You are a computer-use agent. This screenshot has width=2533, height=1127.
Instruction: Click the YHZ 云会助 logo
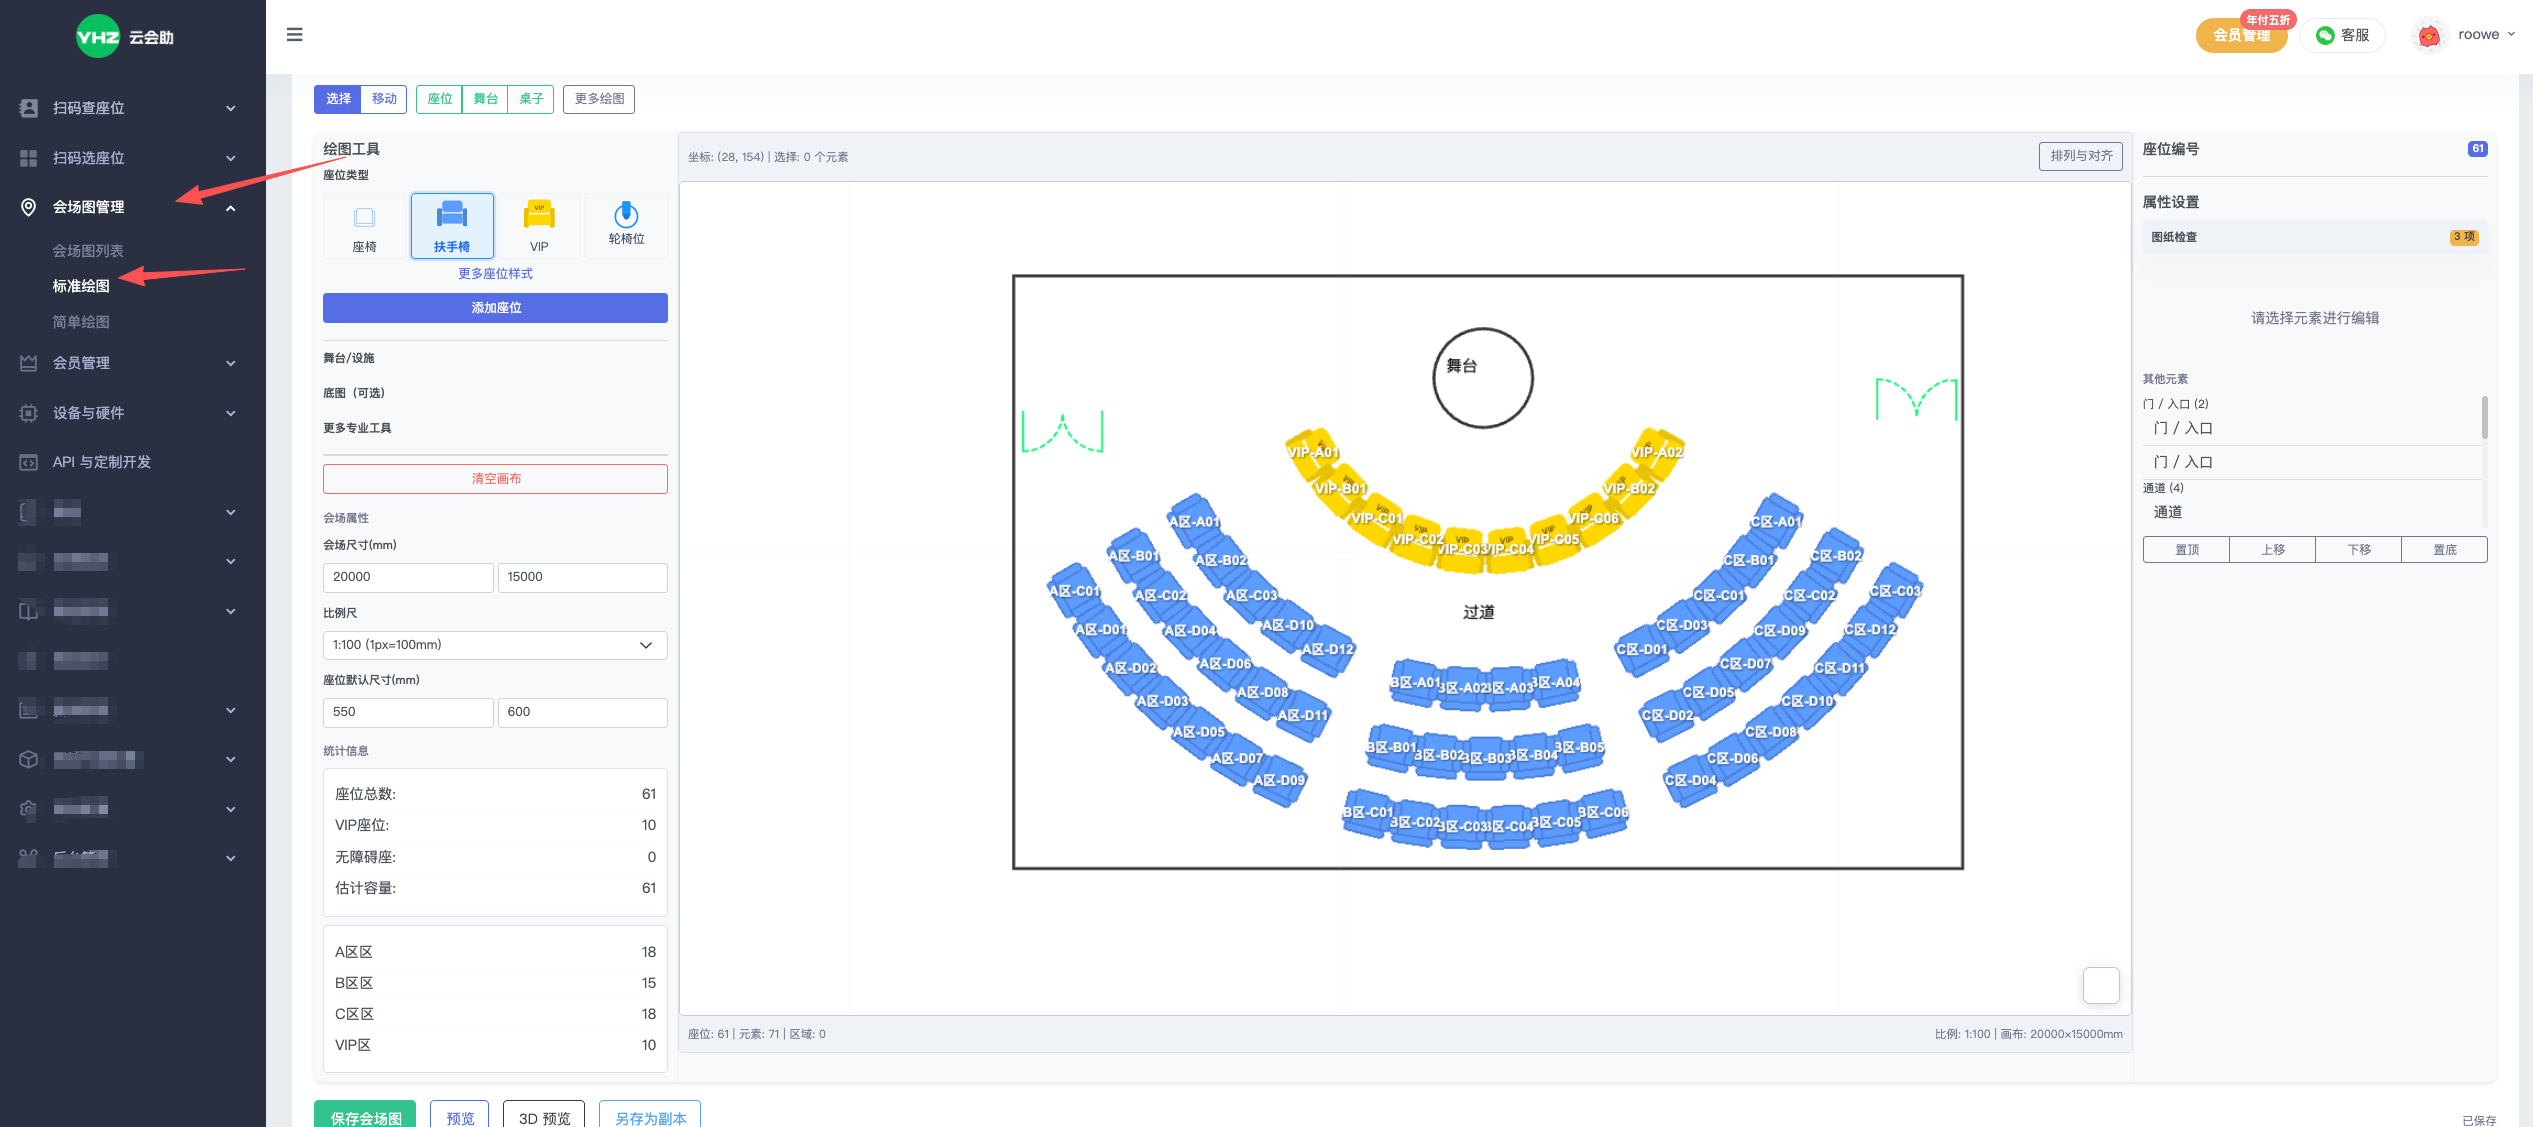point(125,37)
